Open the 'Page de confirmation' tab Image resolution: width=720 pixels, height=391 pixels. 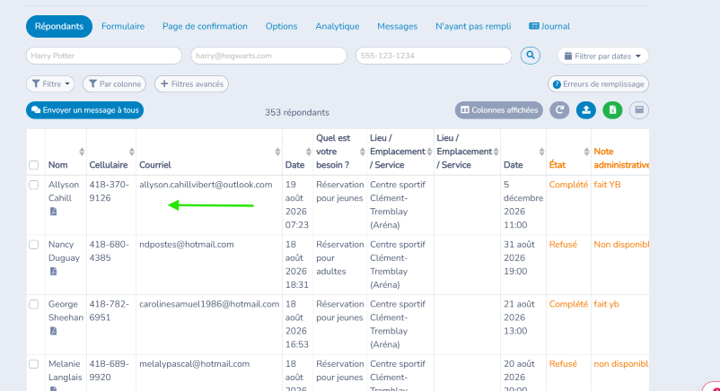205,27
